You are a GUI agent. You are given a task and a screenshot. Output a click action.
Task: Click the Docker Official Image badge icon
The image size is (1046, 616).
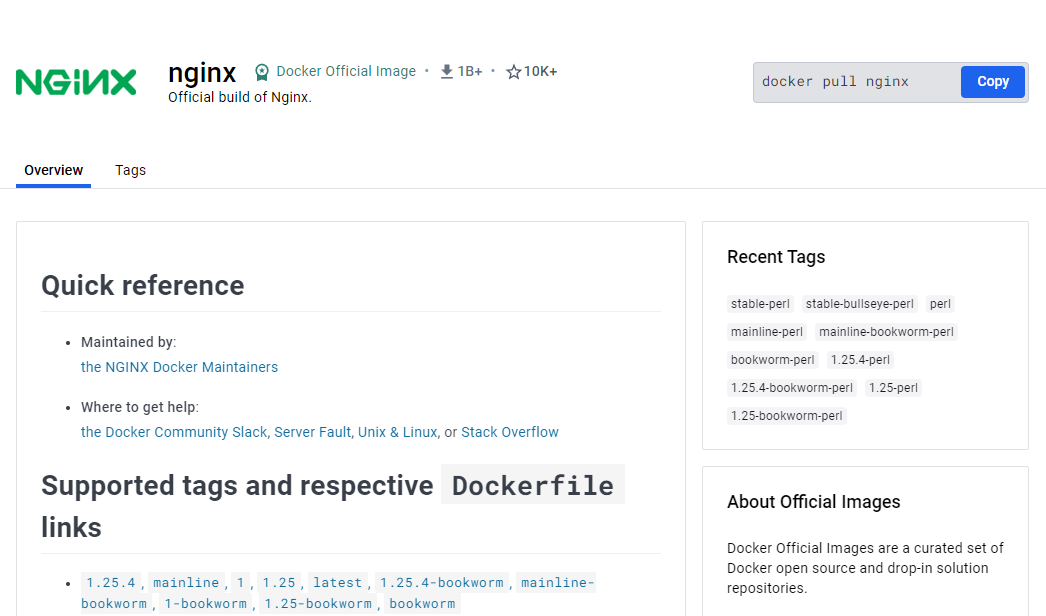262,72
